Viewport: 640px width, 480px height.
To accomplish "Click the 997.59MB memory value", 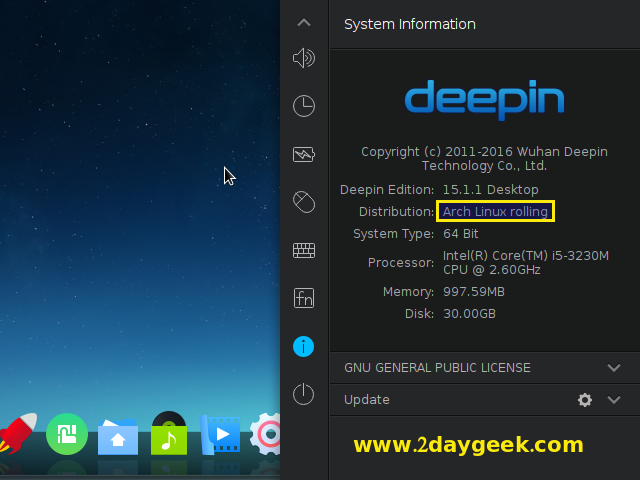I will point(474,291).
